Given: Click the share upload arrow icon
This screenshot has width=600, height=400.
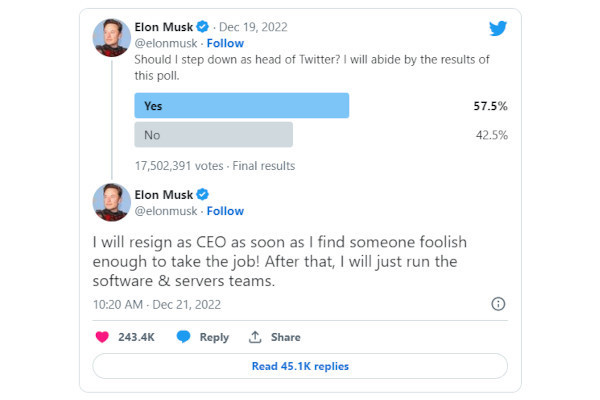Looking at the screenshot, I should coord(255,337).
